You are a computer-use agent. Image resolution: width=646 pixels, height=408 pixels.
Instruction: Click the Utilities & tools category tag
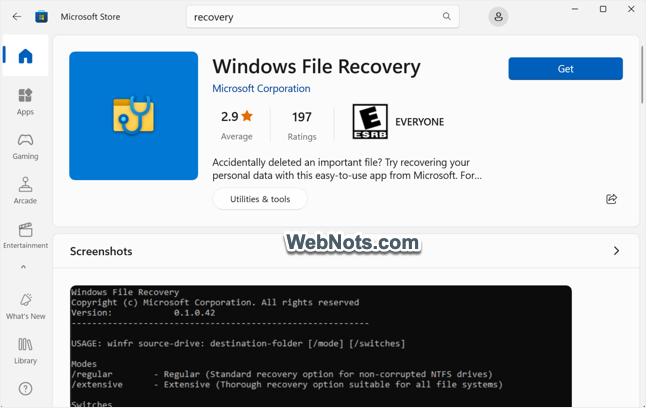[260, 199]
